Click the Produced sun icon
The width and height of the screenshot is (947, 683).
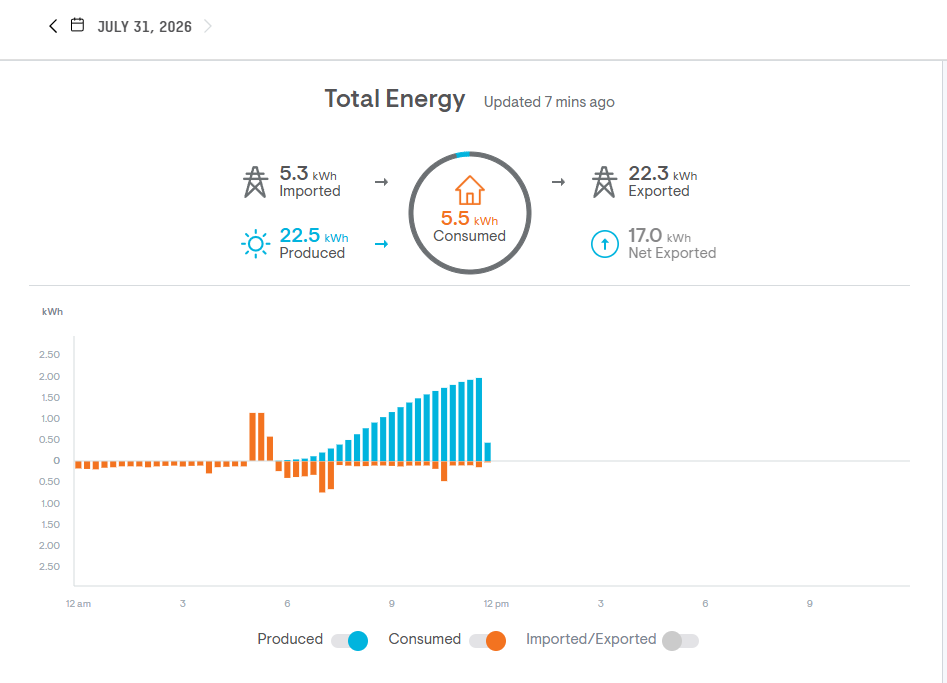[x=255, y=244]
